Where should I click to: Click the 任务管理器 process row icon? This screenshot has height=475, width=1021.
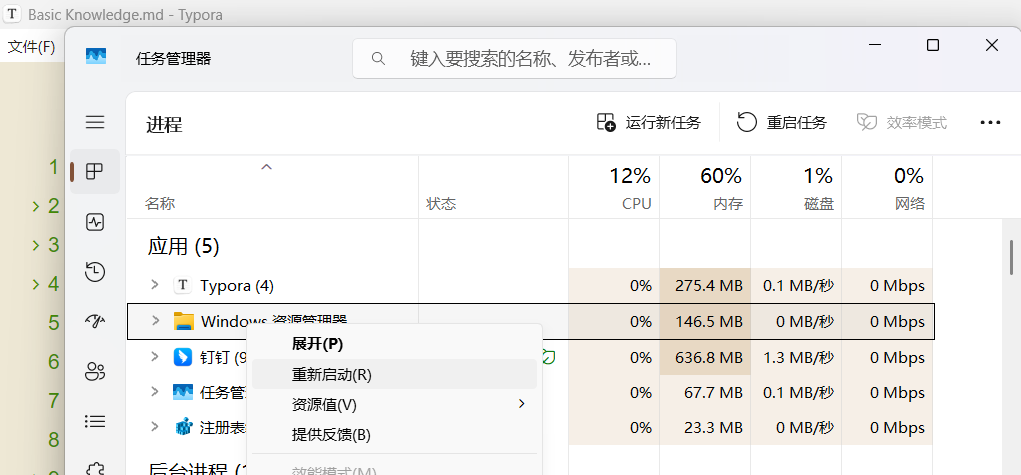point(183,392)
